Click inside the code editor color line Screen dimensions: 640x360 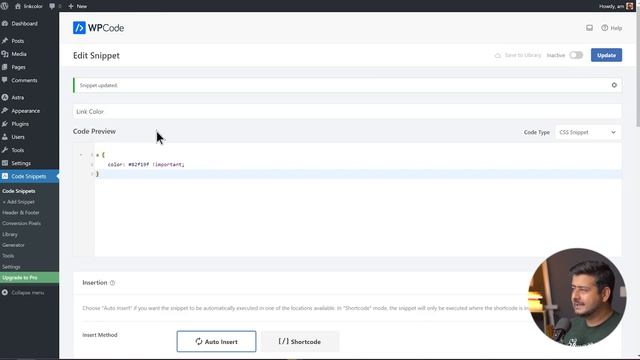146,164
